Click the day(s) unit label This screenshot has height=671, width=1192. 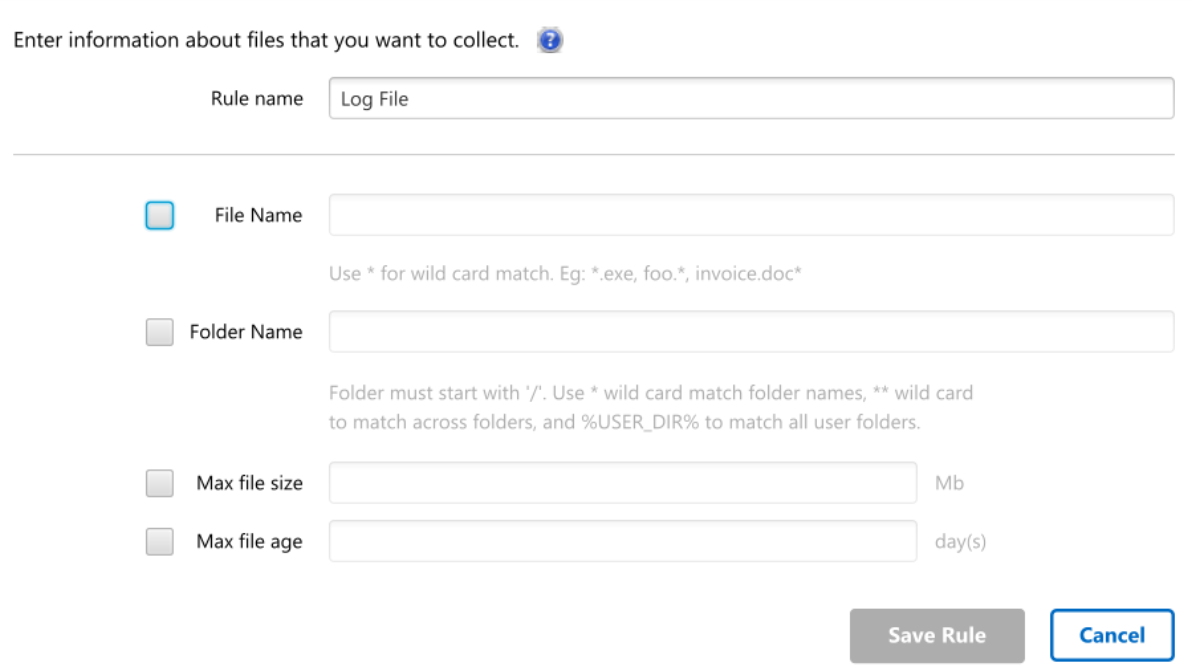point(963,541)
